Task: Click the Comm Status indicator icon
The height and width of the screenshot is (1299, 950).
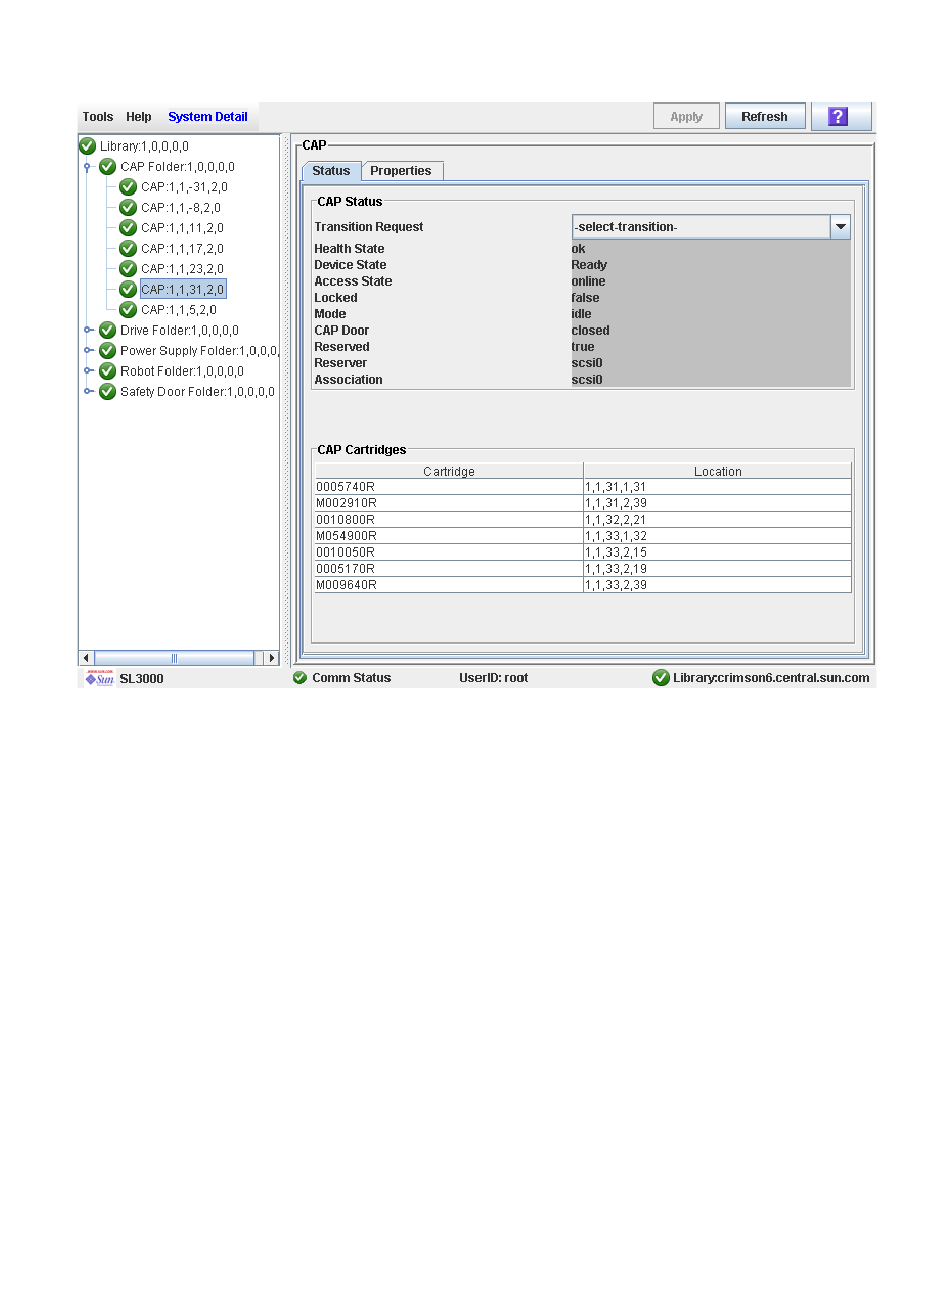Action: (300, 678)
